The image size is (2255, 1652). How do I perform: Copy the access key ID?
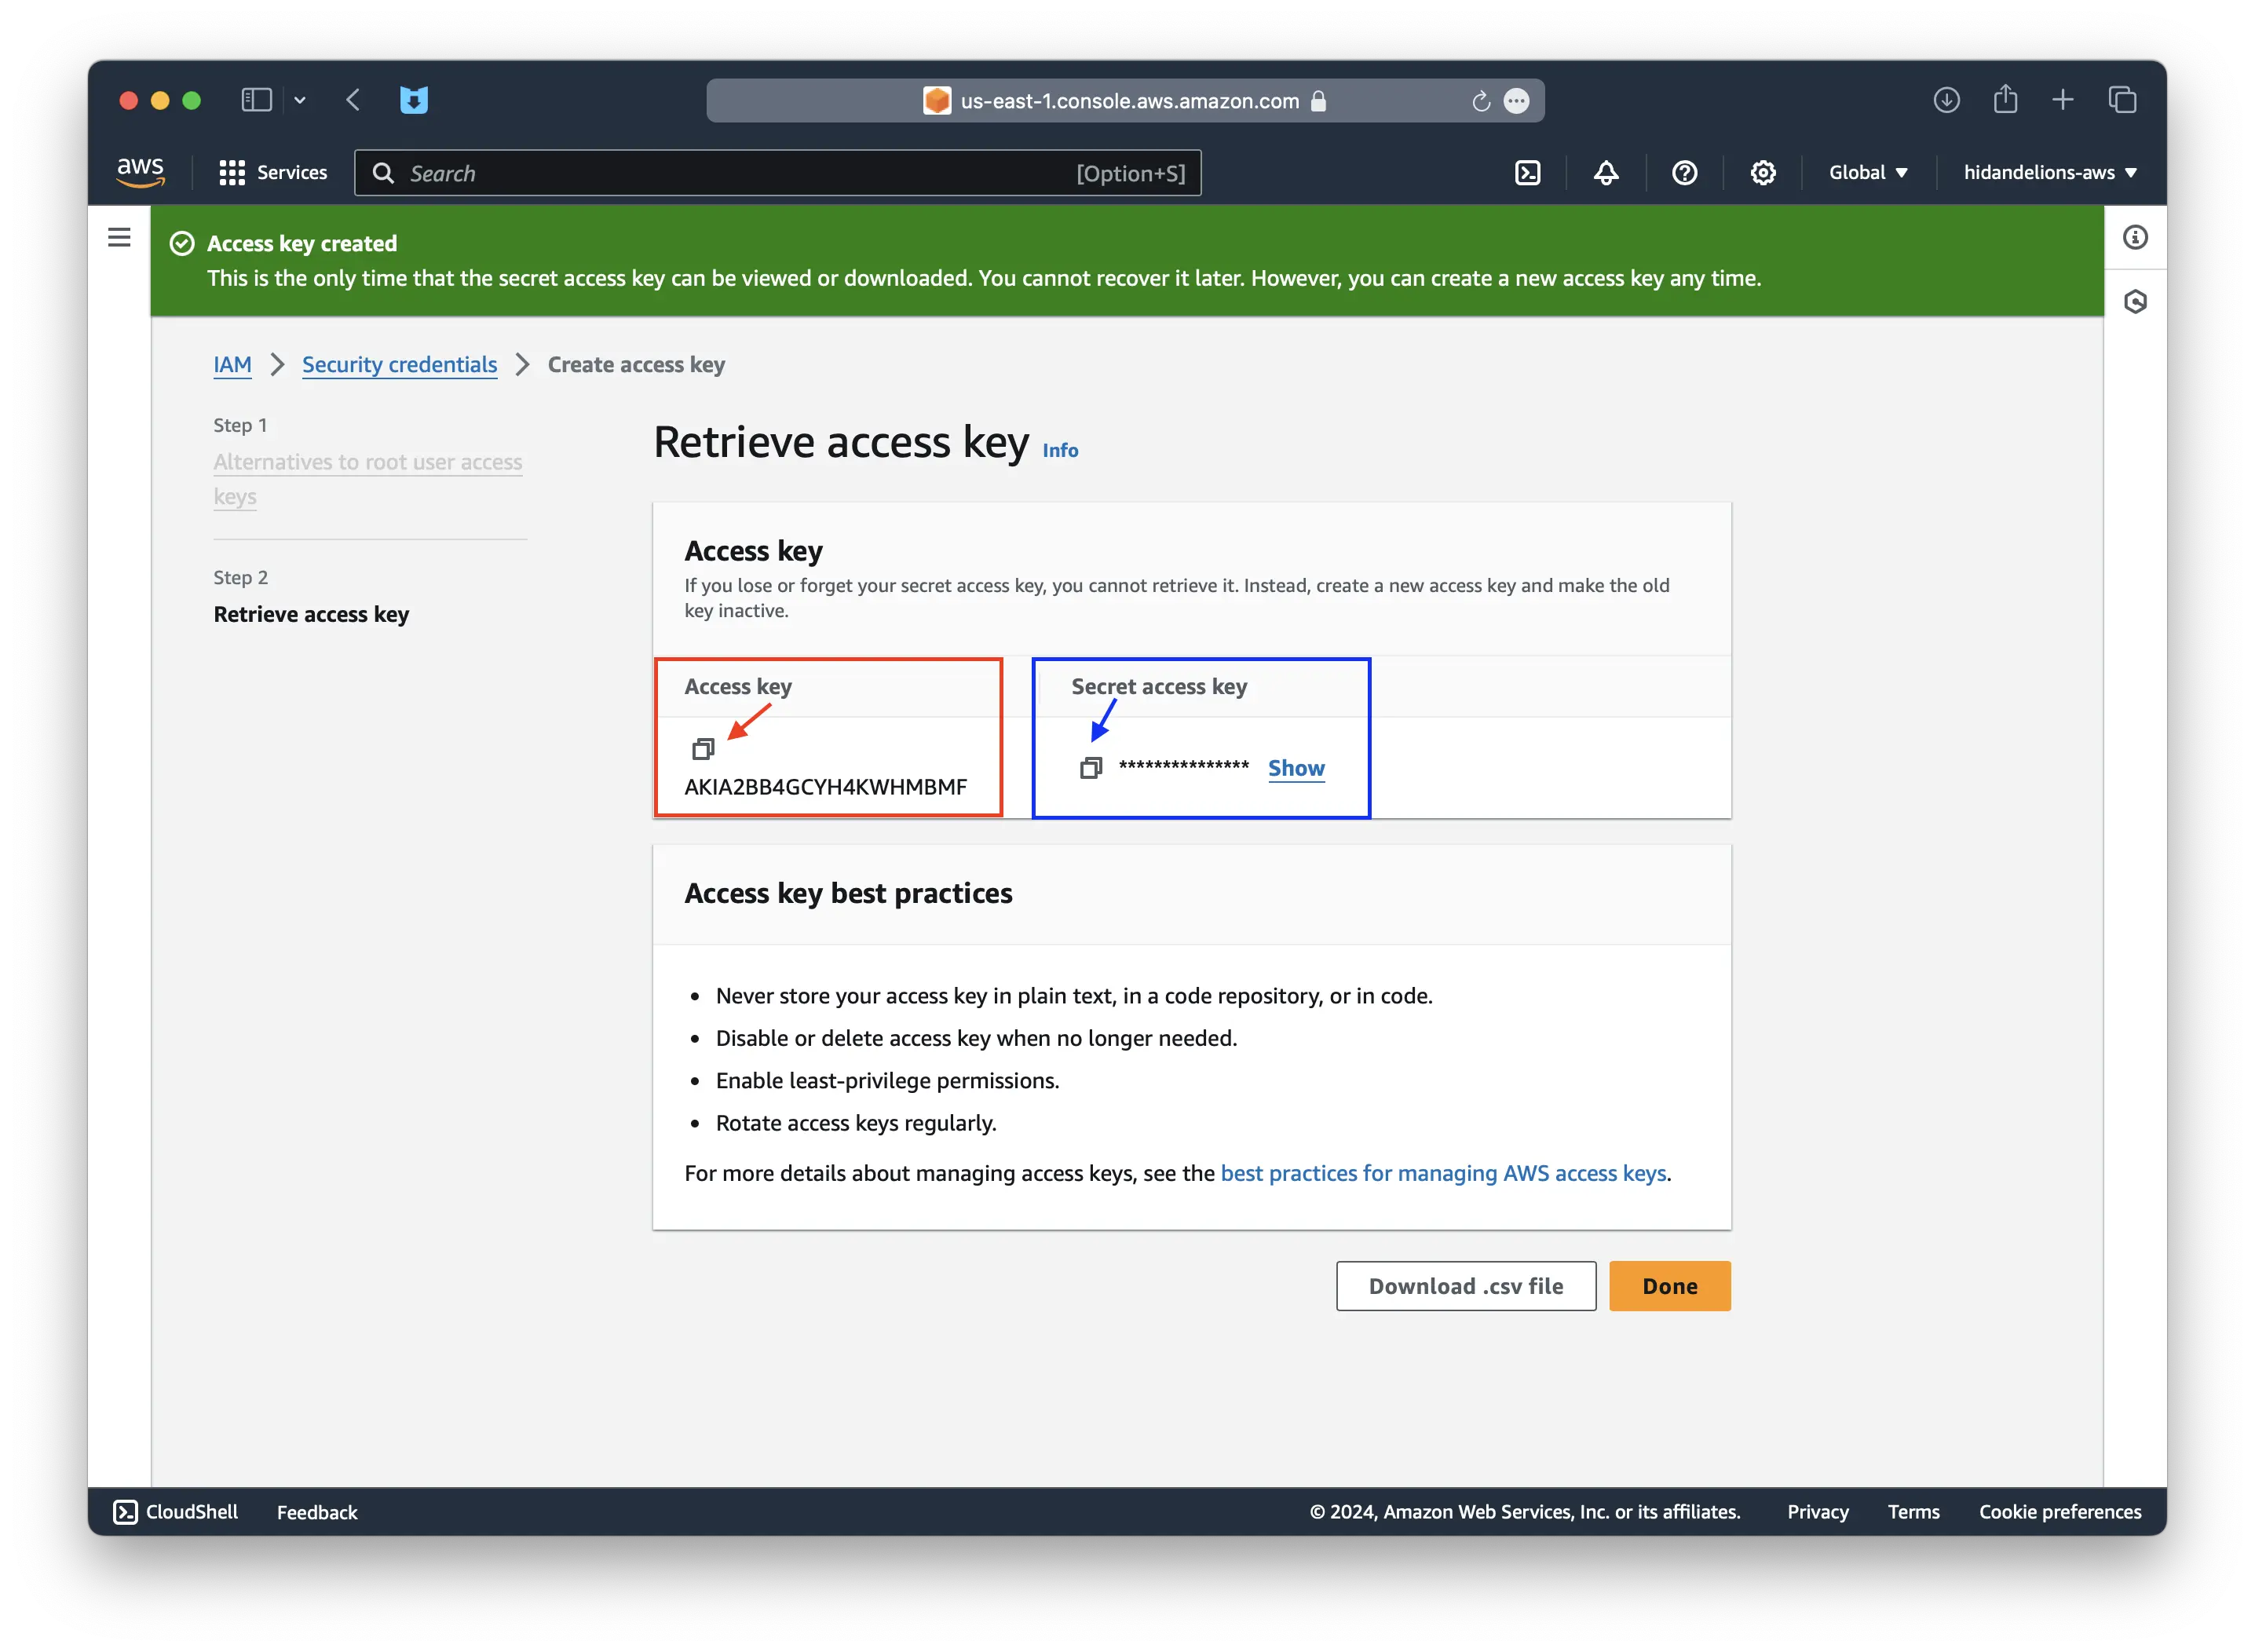703,748
